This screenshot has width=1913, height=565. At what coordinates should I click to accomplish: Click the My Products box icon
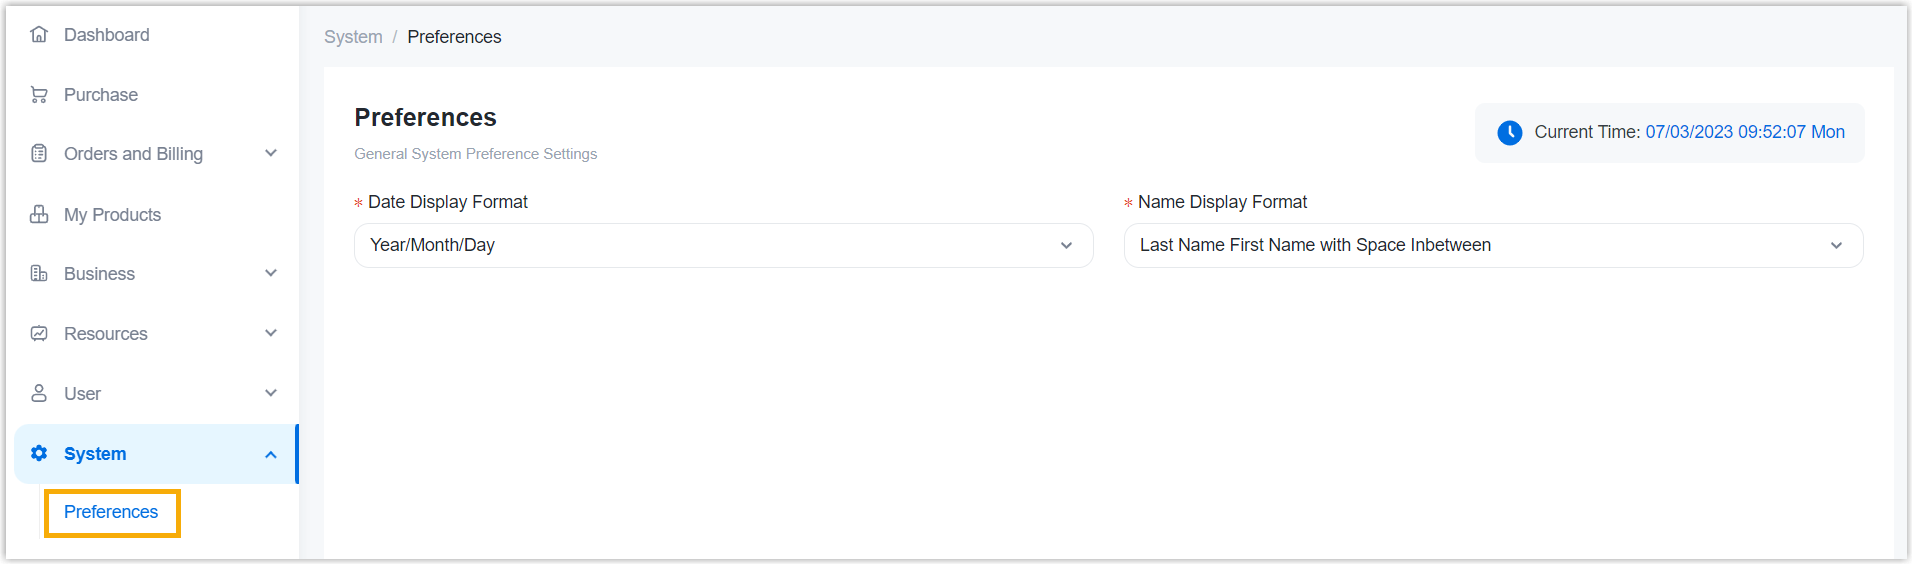(x=39, y=214)
